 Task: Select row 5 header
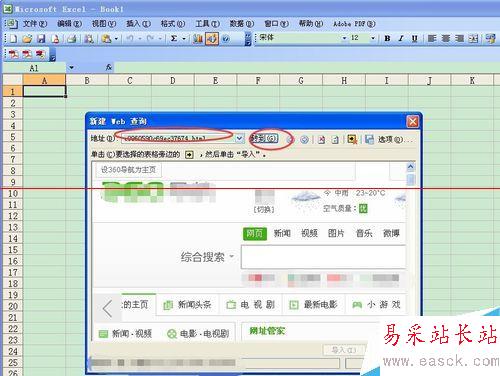tap(13, 137)
